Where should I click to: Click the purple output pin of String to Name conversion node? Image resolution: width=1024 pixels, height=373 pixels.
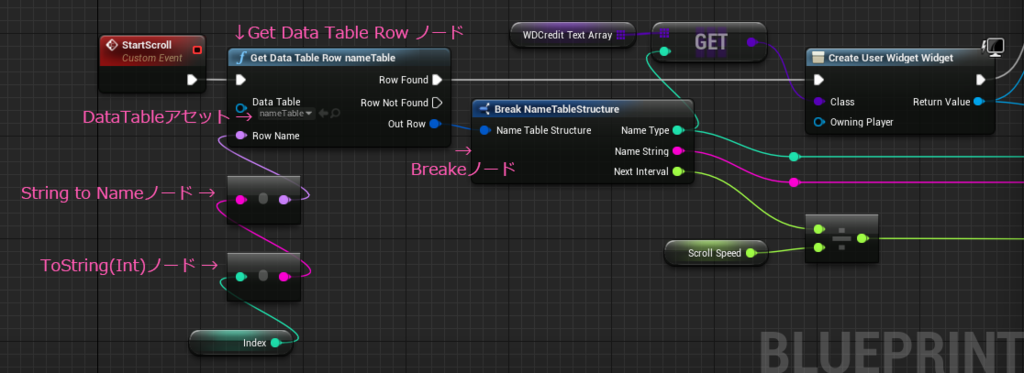click(x=284, y=199)
